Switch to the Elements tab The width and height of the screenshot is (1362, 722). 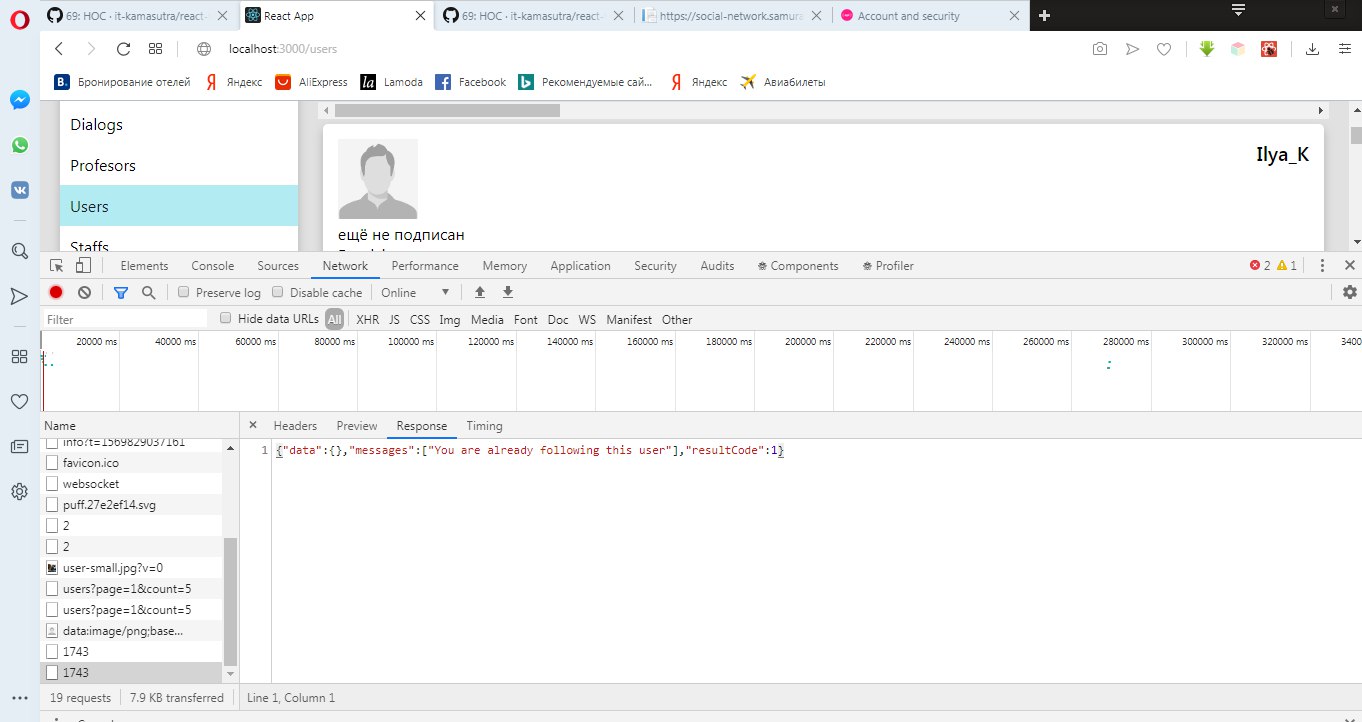144,266
